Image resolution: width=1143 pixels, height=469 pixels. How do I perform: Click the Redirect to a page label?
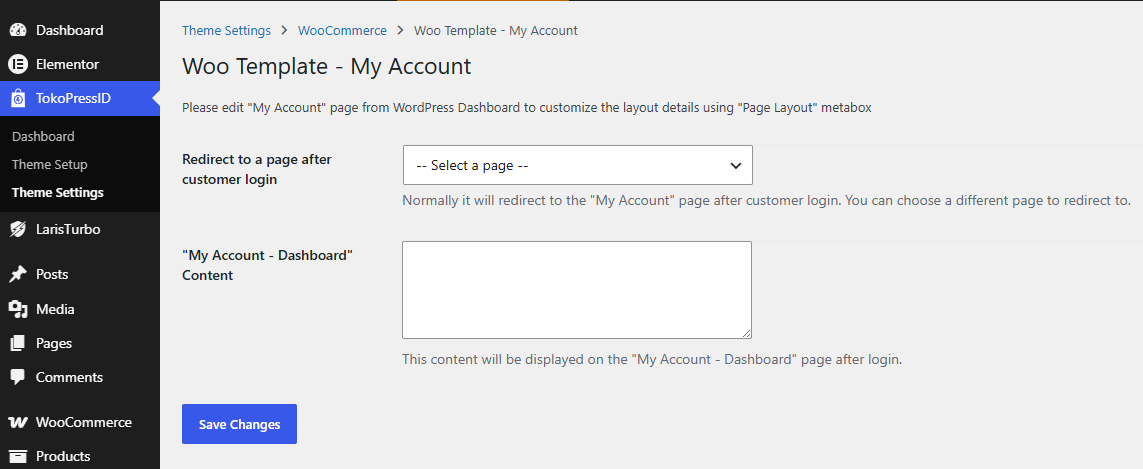pos(257,169)
